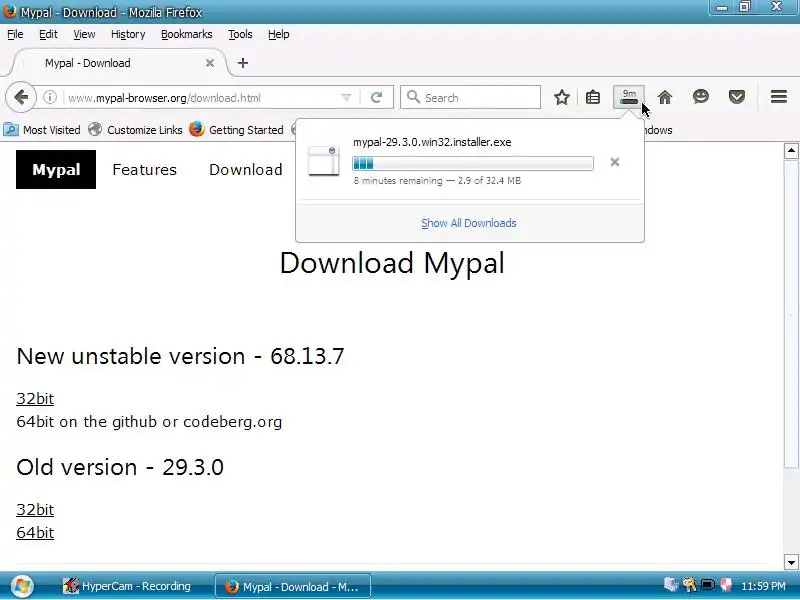Bookmark this page with the star icon
Viewport: 800px width, 600px height.
562,97
